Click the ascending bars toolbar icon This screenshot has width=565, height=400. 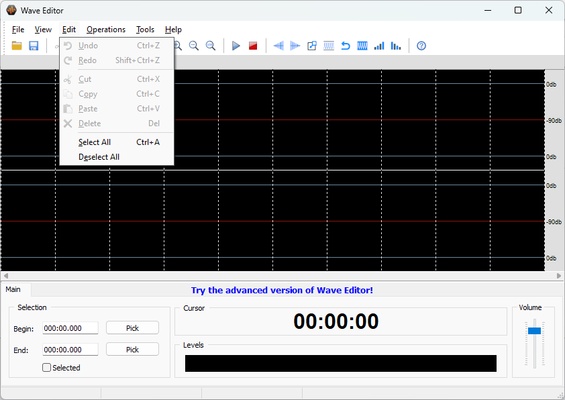[x=379, y=46]
